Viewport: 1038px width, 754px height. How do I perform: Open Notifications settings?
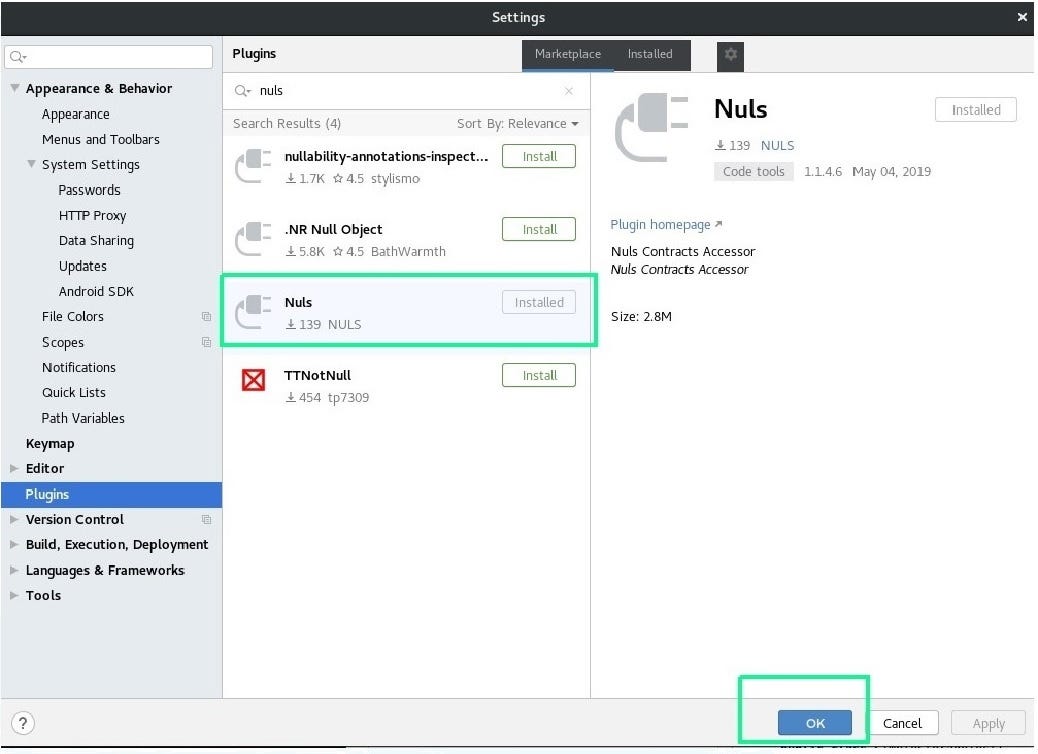(x=78, y=367)
